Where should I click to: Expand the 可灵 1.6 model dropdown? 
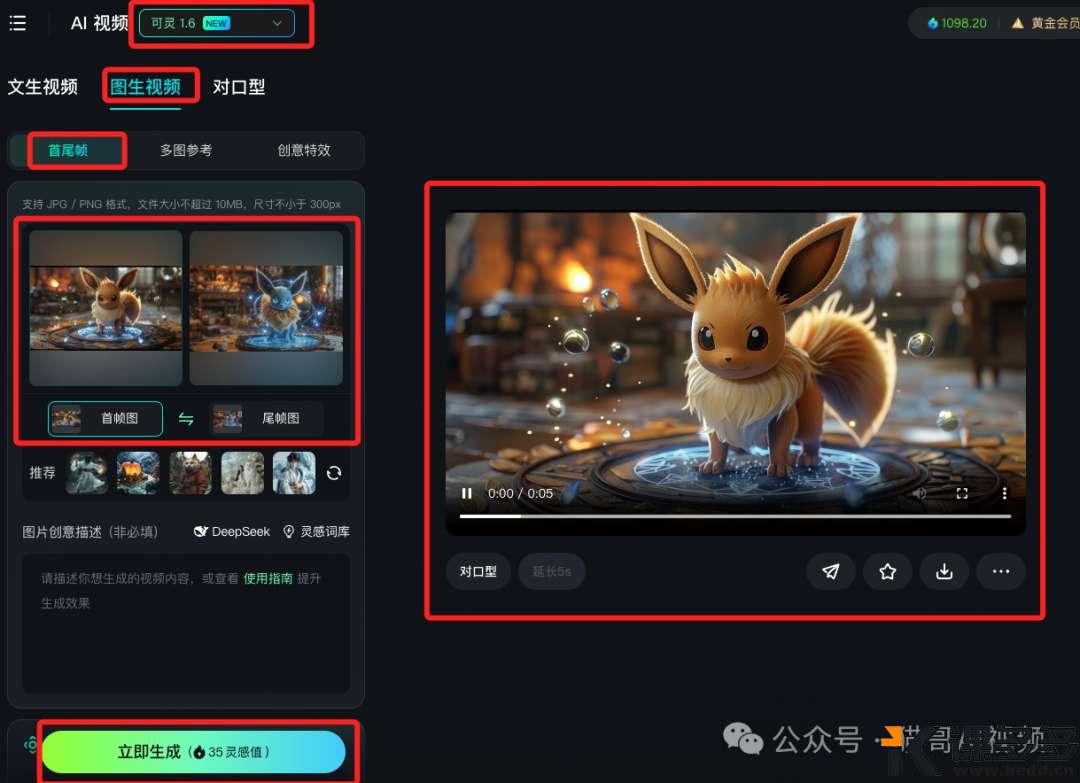(x=216, y=23)
